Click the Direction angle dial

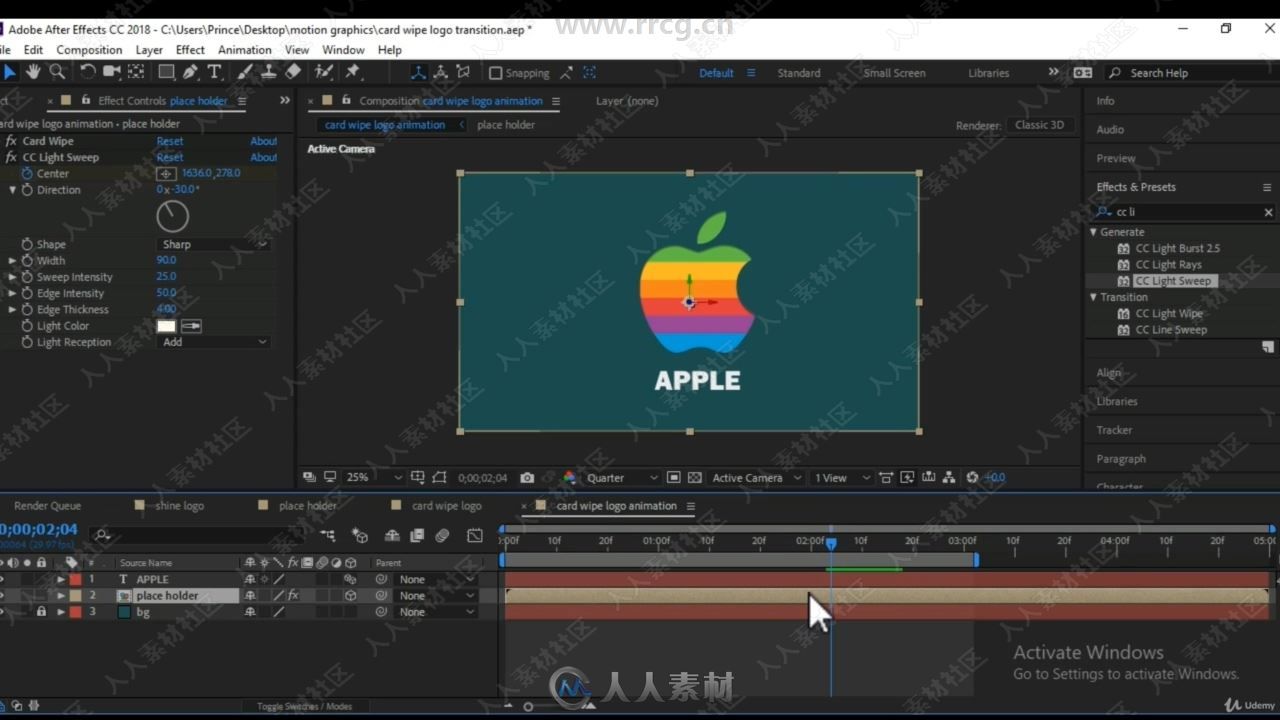click(x=172, y=216)
